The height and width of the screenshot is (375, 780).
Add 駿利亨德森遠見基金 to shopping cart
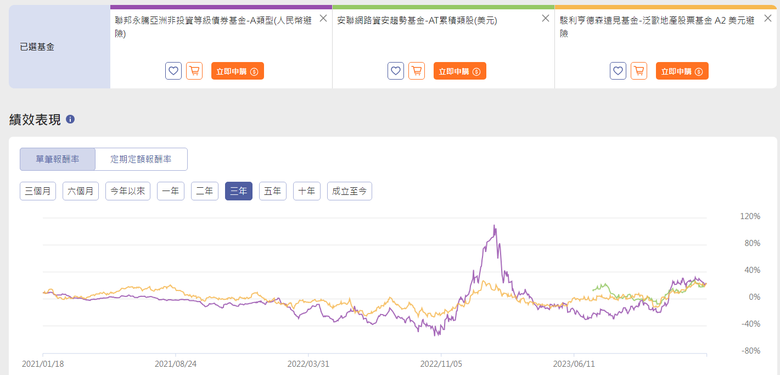pyautogui.click(x=639, y=71)
